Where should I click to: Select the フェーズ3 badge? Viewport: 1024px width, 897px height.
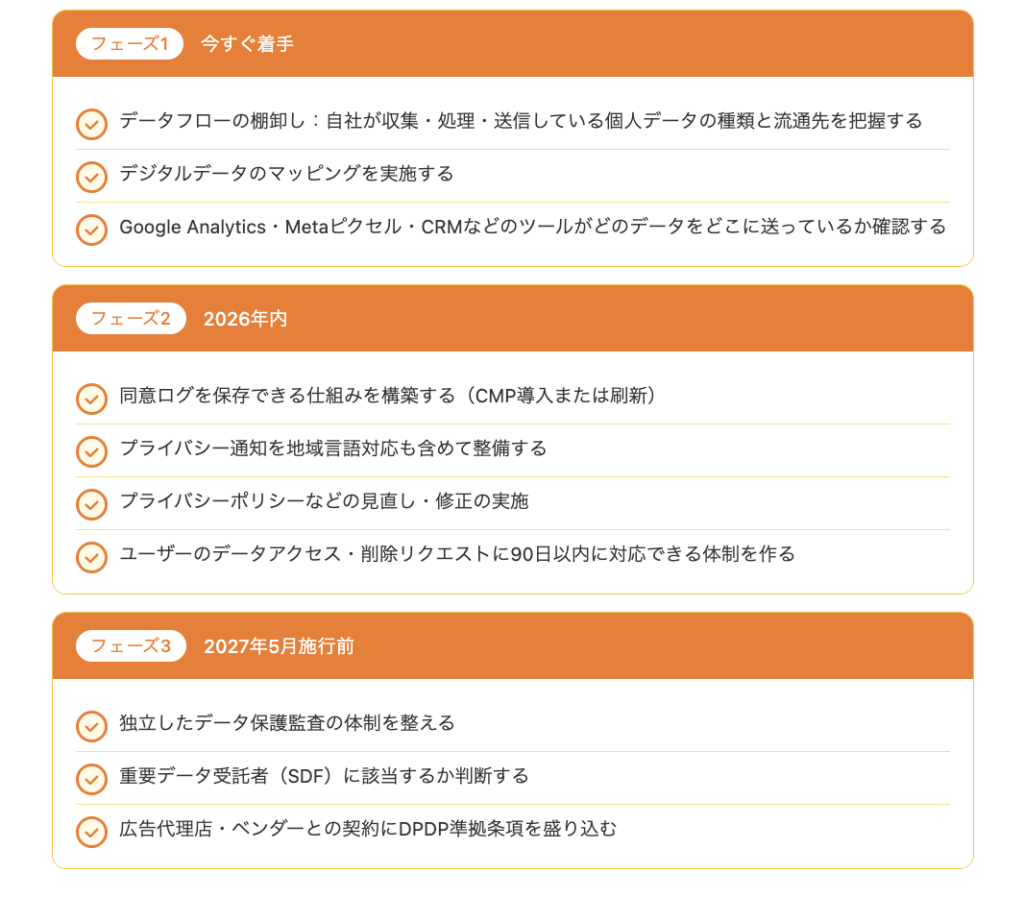point(130,647)
